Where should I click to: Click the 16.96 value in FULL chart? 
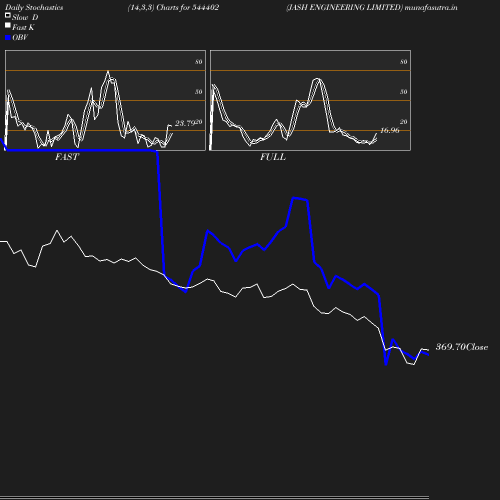tap(390, 130)
